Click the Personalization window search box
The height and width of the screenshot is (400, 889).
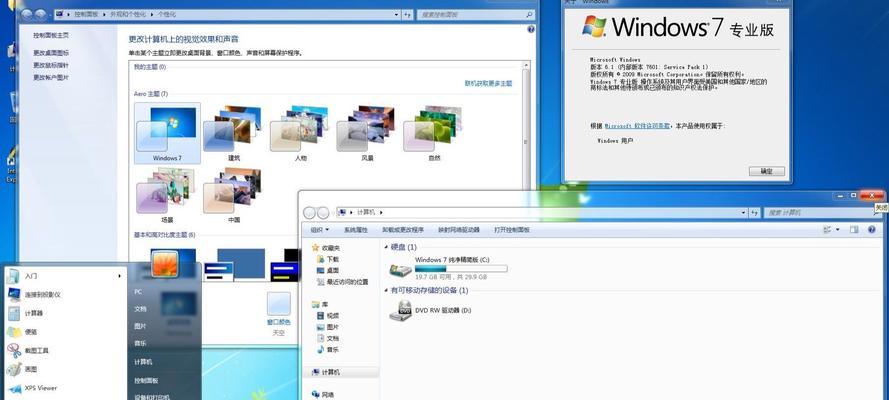point(476,15)
